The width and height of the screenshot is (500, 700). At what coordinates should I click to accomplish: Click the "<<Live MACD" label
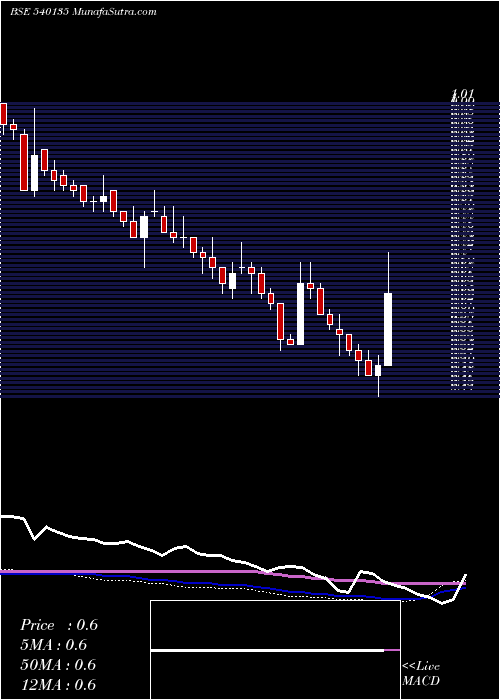click(x=421, y=674)
